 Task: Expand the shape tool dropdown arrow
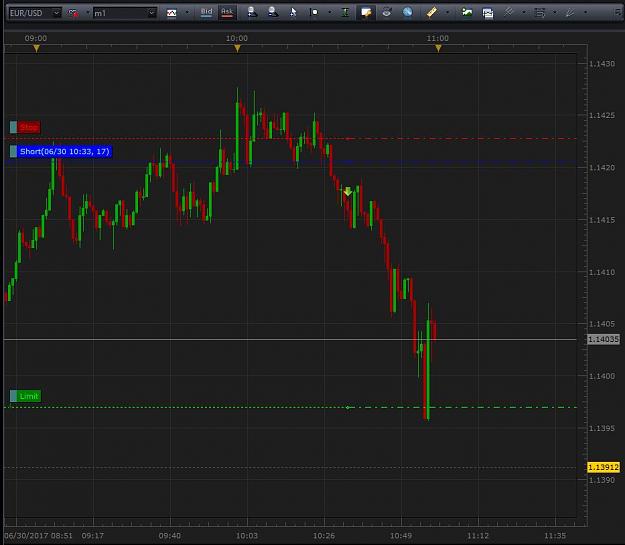click(x=330, y=12)
